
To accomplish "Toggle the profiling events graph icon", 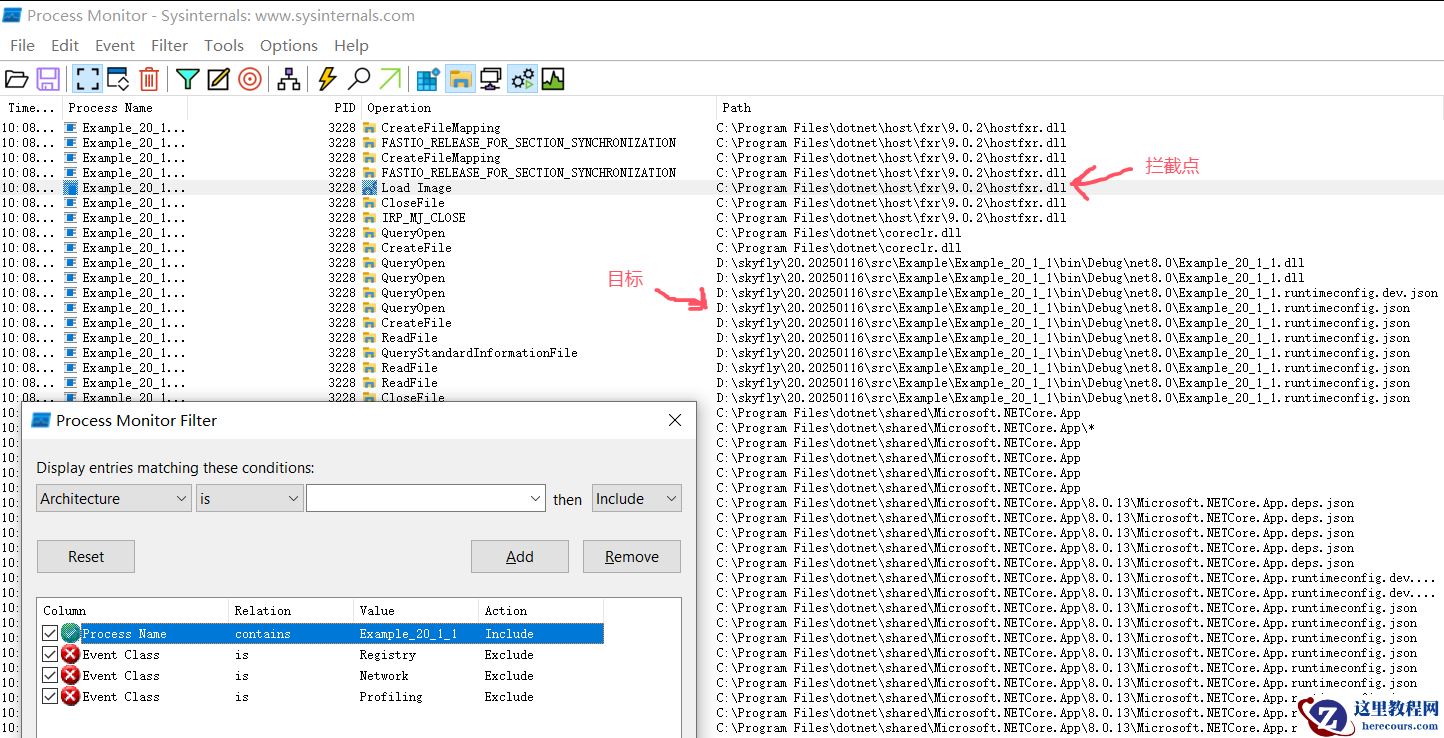I will pos(553,79).
